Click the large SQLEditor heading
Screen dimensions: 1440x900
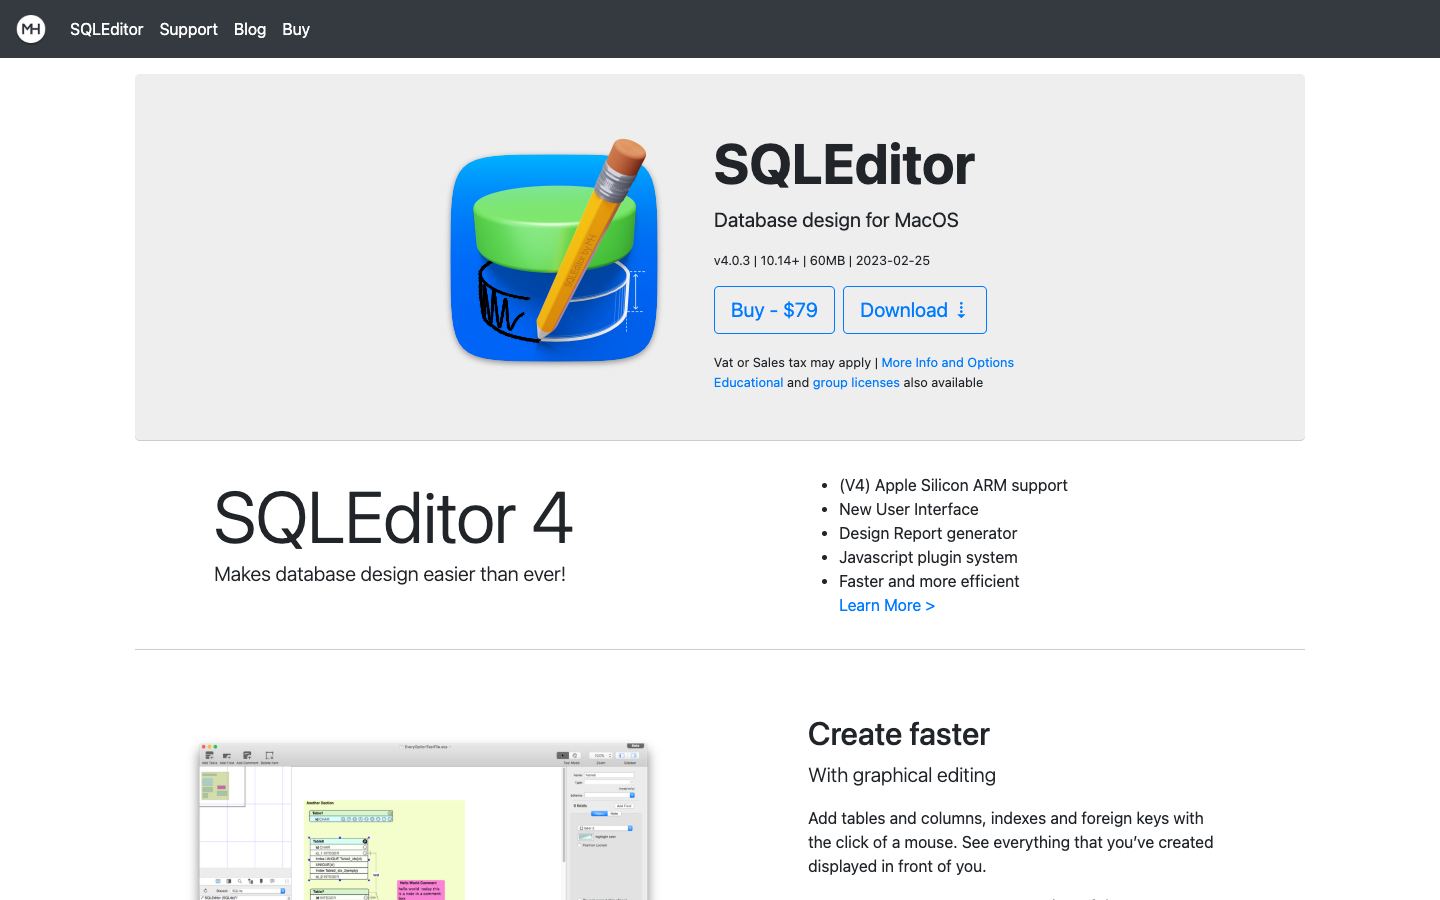point(844,164)
